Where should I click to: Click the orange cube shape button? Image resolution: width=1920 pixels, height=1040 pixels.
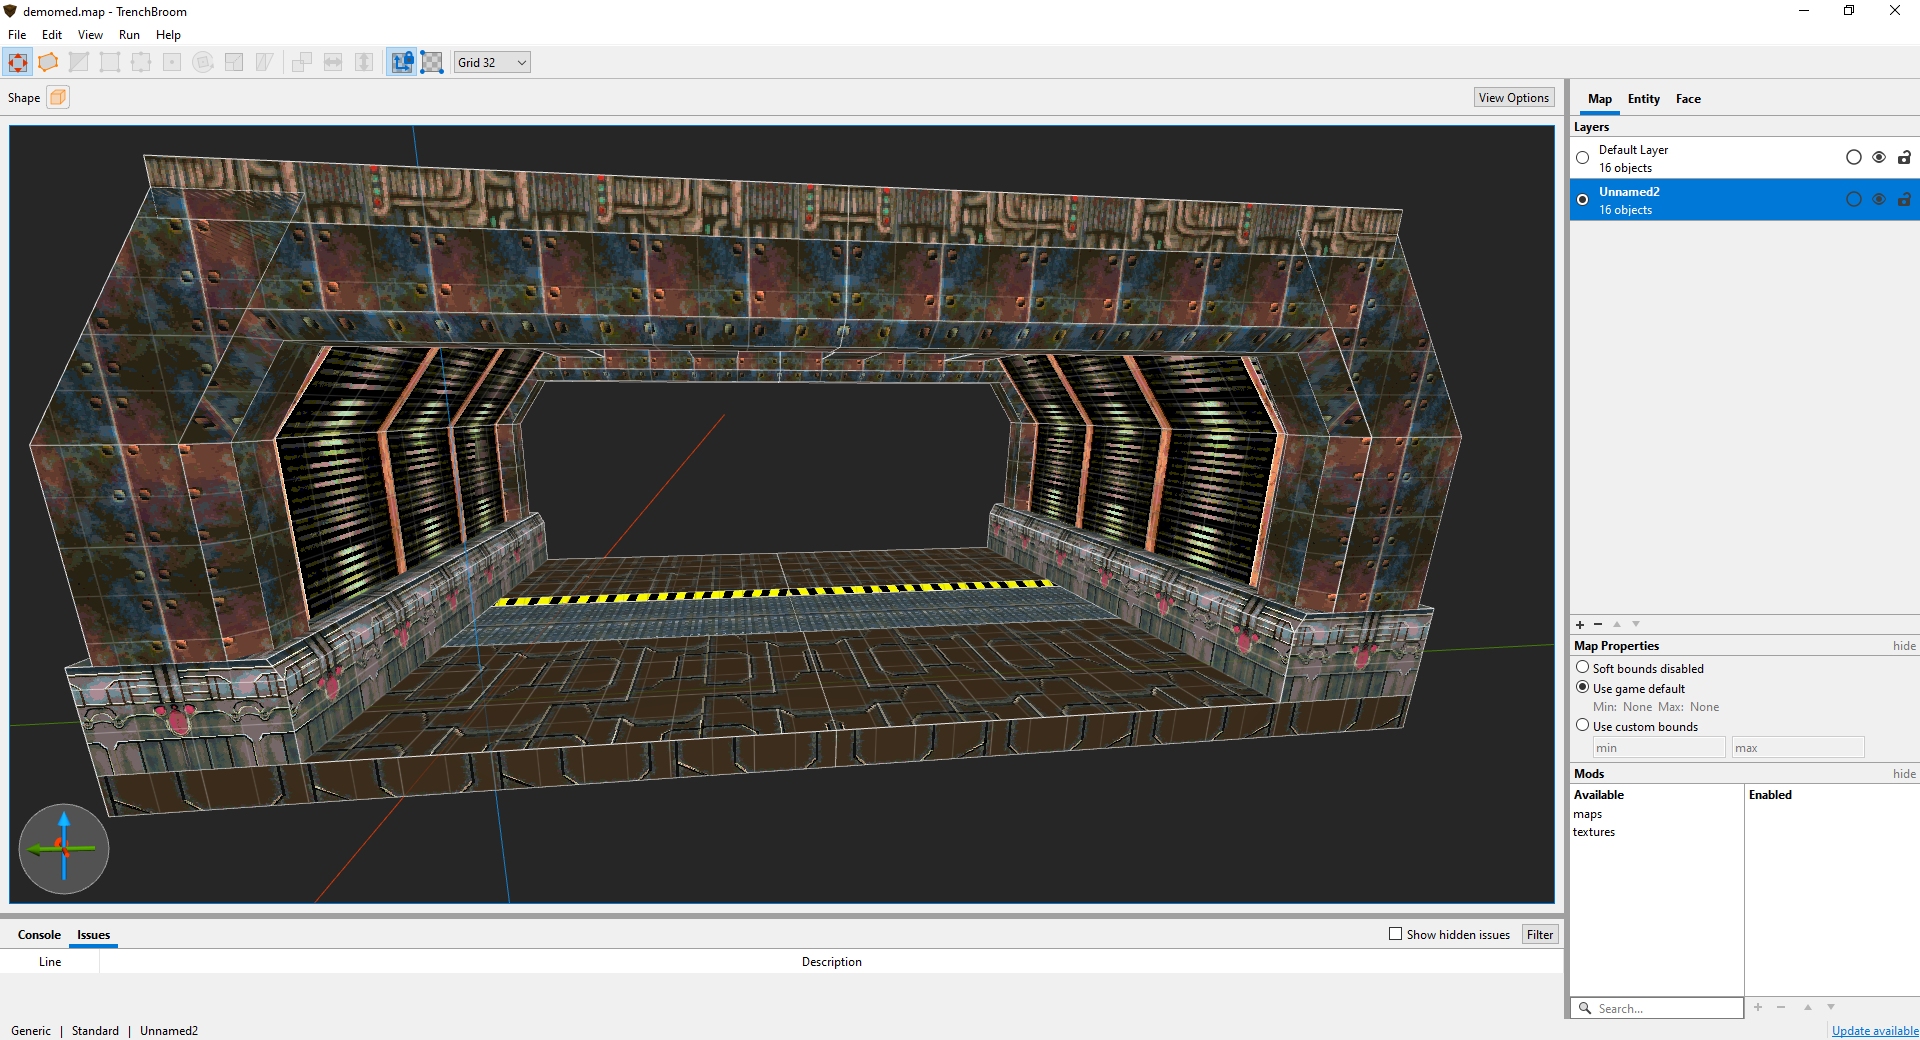tap(58, 97)
